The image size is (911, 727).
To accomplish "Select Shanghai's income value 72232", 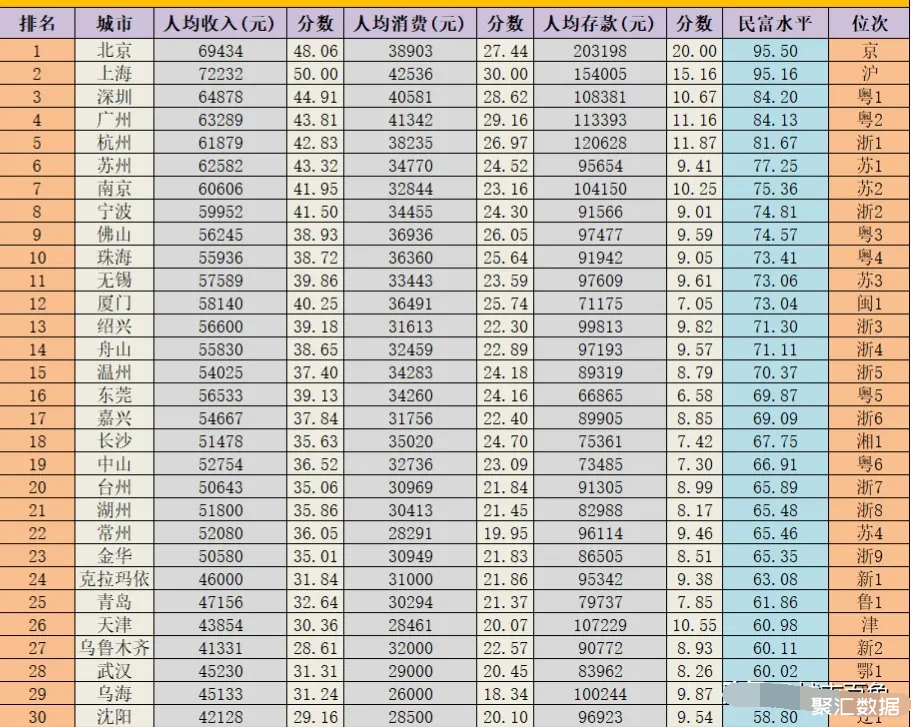I will 220,74.
